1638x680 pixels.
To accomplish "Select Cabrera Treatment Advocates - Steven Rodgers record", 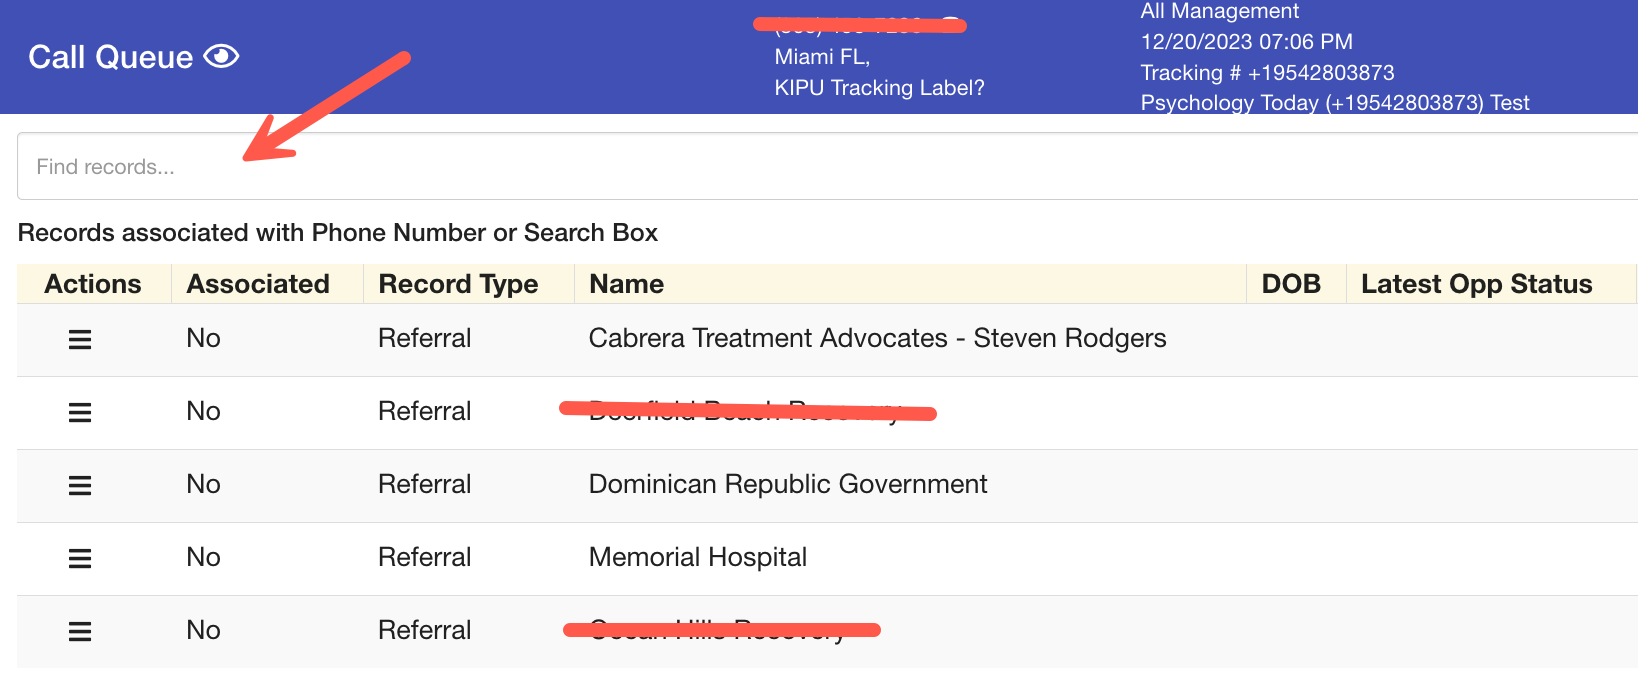I will (x=877, y=338).
